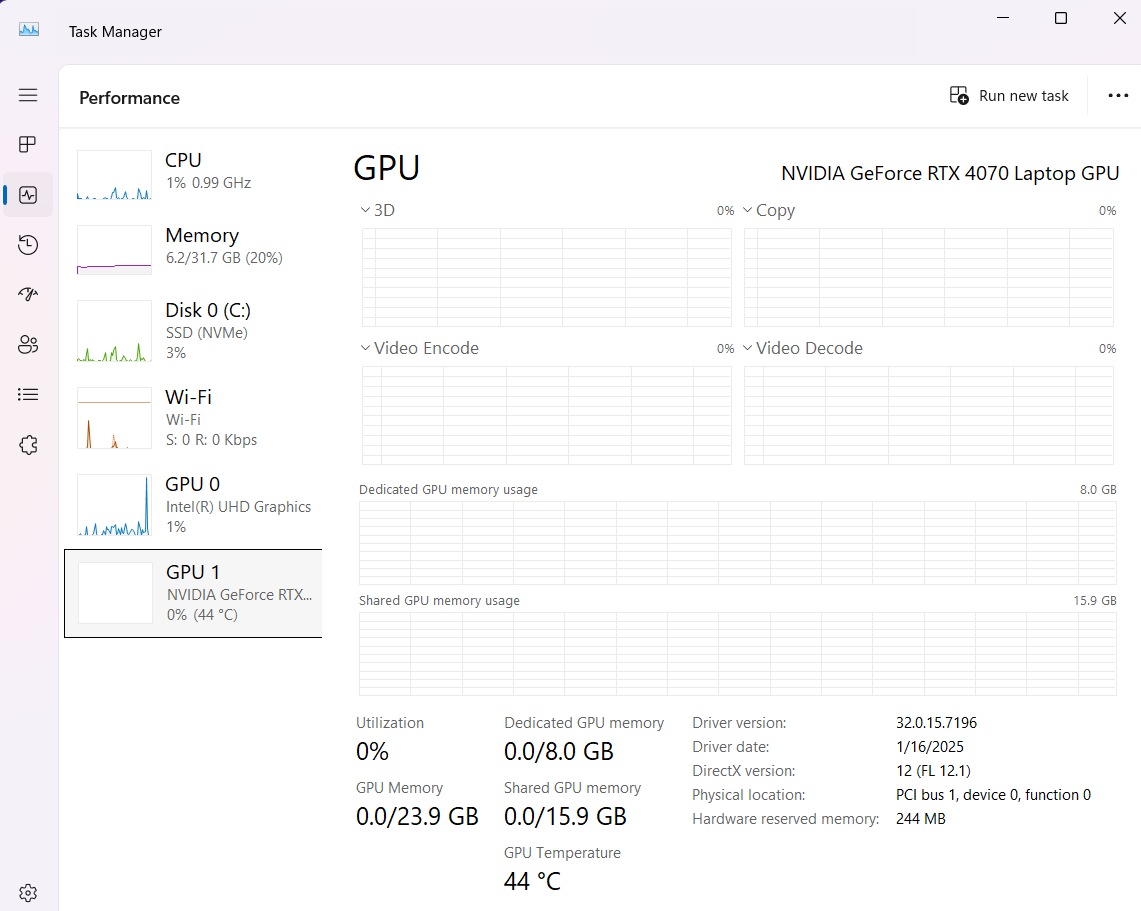Screen dimensions: 1141x911
Task: Select the Wi-Fi performance item
Action: tap(193, 418)
